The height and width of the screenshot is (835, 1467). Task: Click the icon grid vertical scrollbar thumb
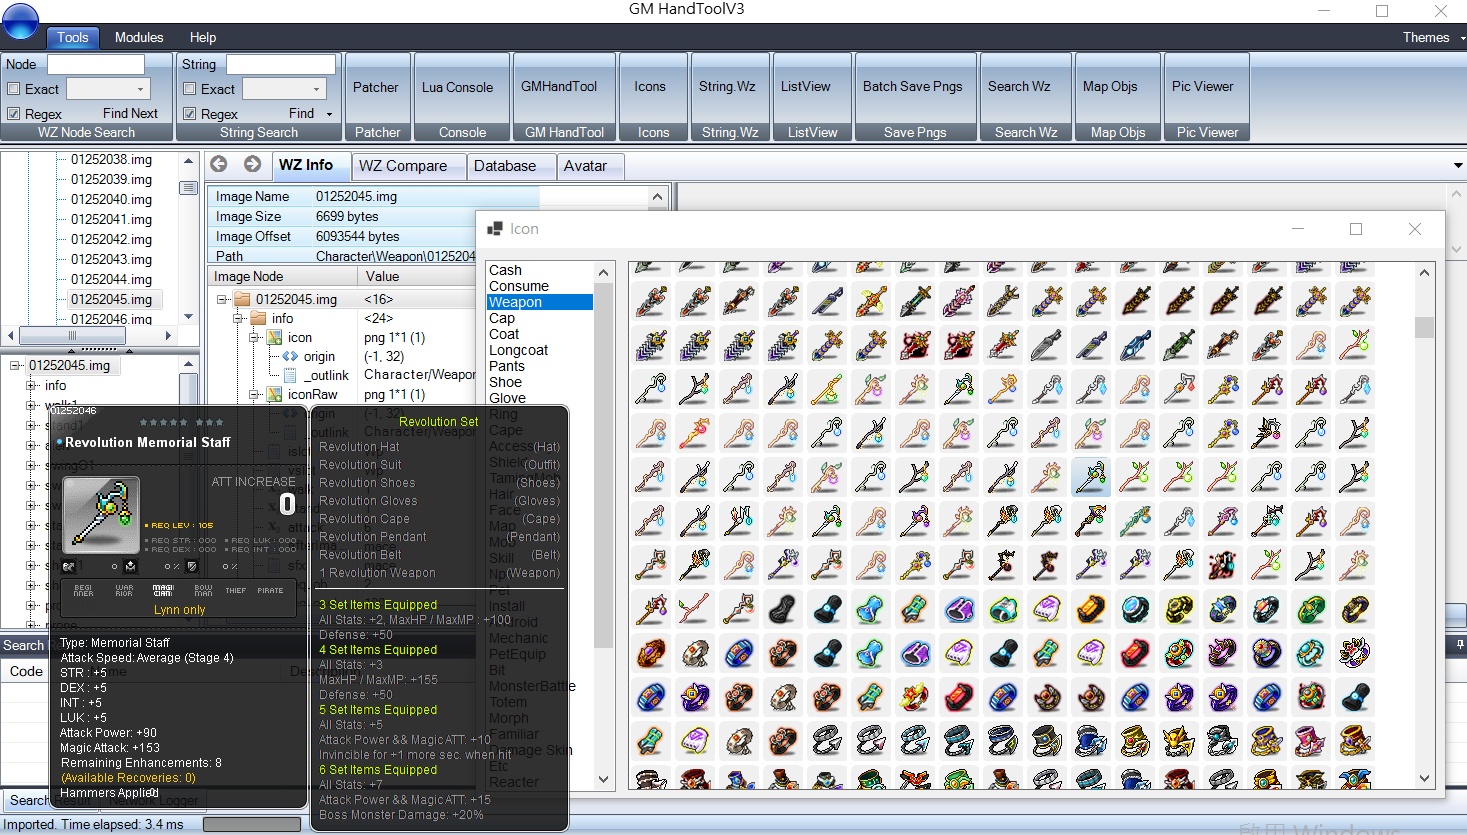click(1424, 327)
